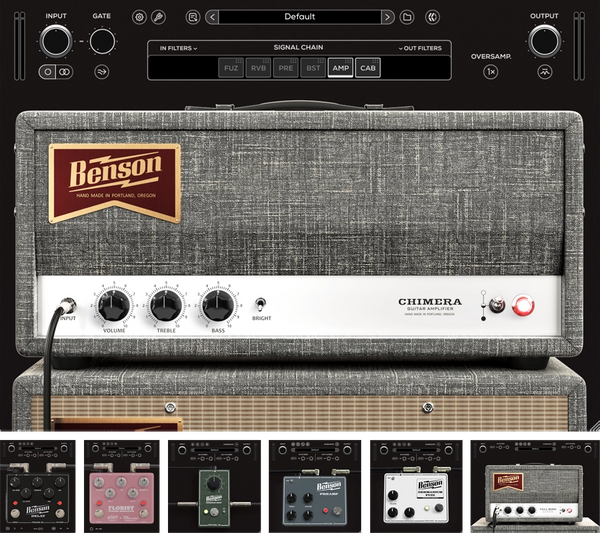
Task: Click the Benson logo badge on the amp
Action: (x=115, y=183)
